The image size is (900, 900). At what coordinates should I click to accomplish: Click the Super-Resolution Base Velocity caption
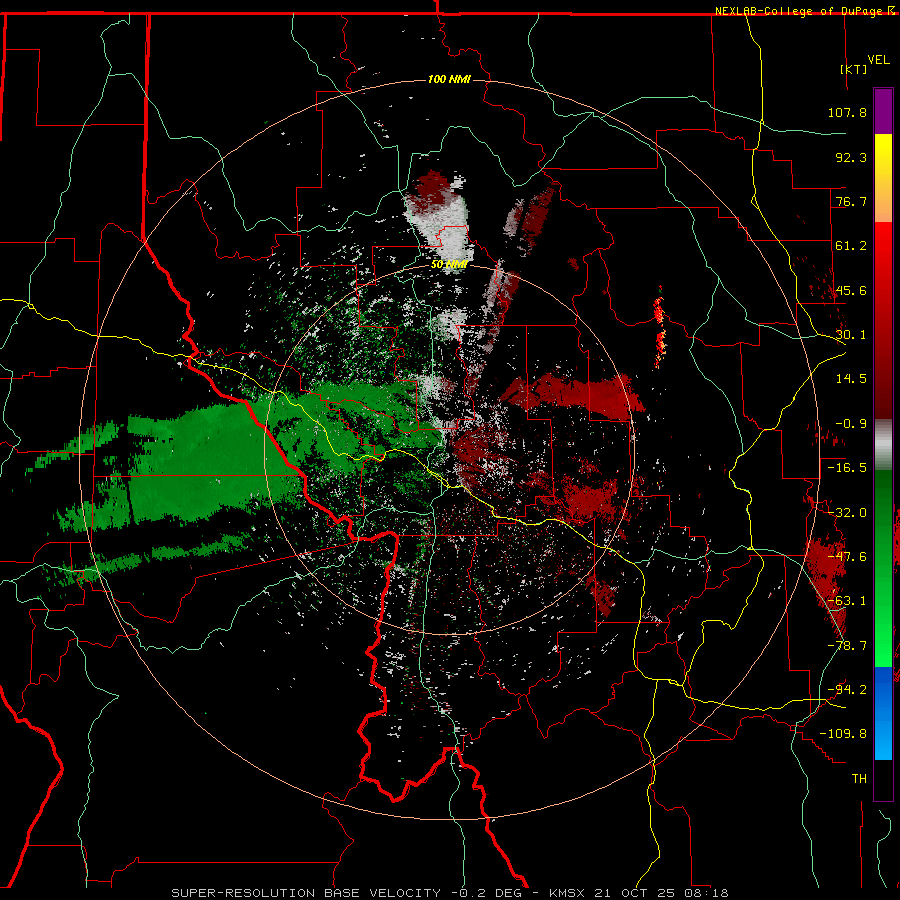pos(450,893)
